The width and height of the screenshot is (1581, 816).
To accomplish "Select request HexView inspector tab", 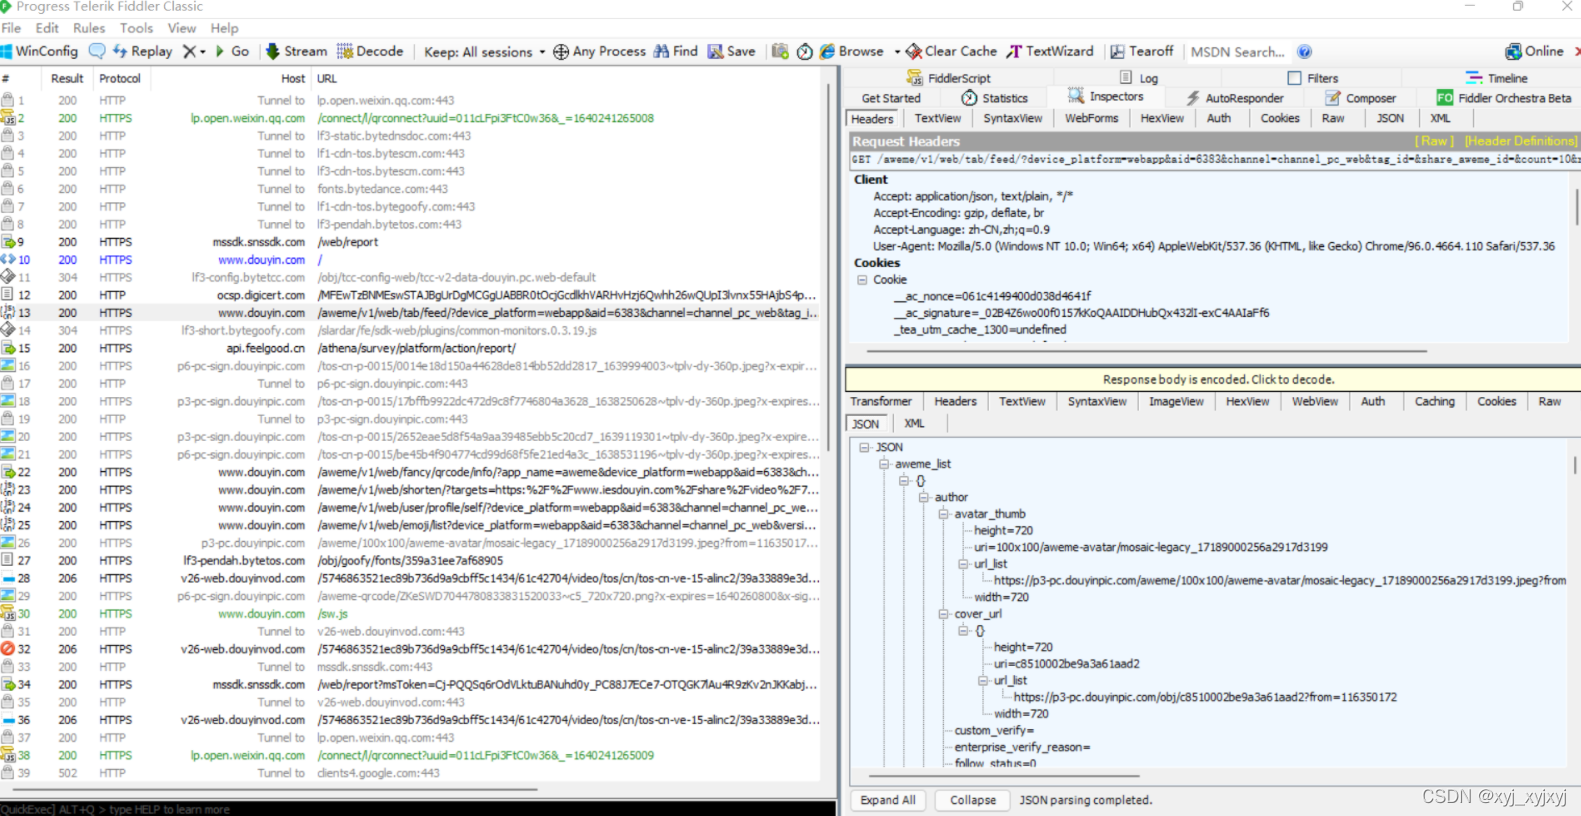I will point(1162,118).
